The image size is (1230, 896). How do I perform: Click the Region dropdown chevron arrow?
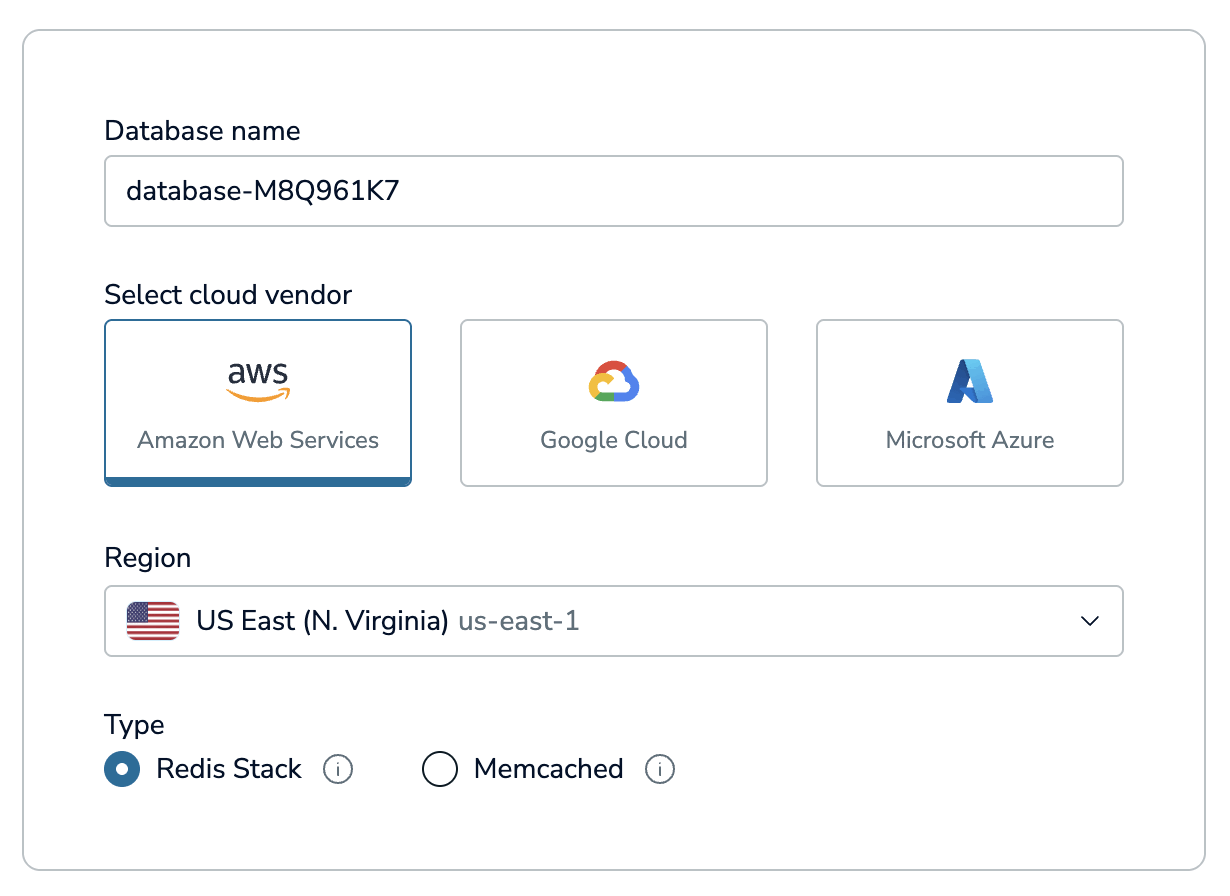[1090, 621]
